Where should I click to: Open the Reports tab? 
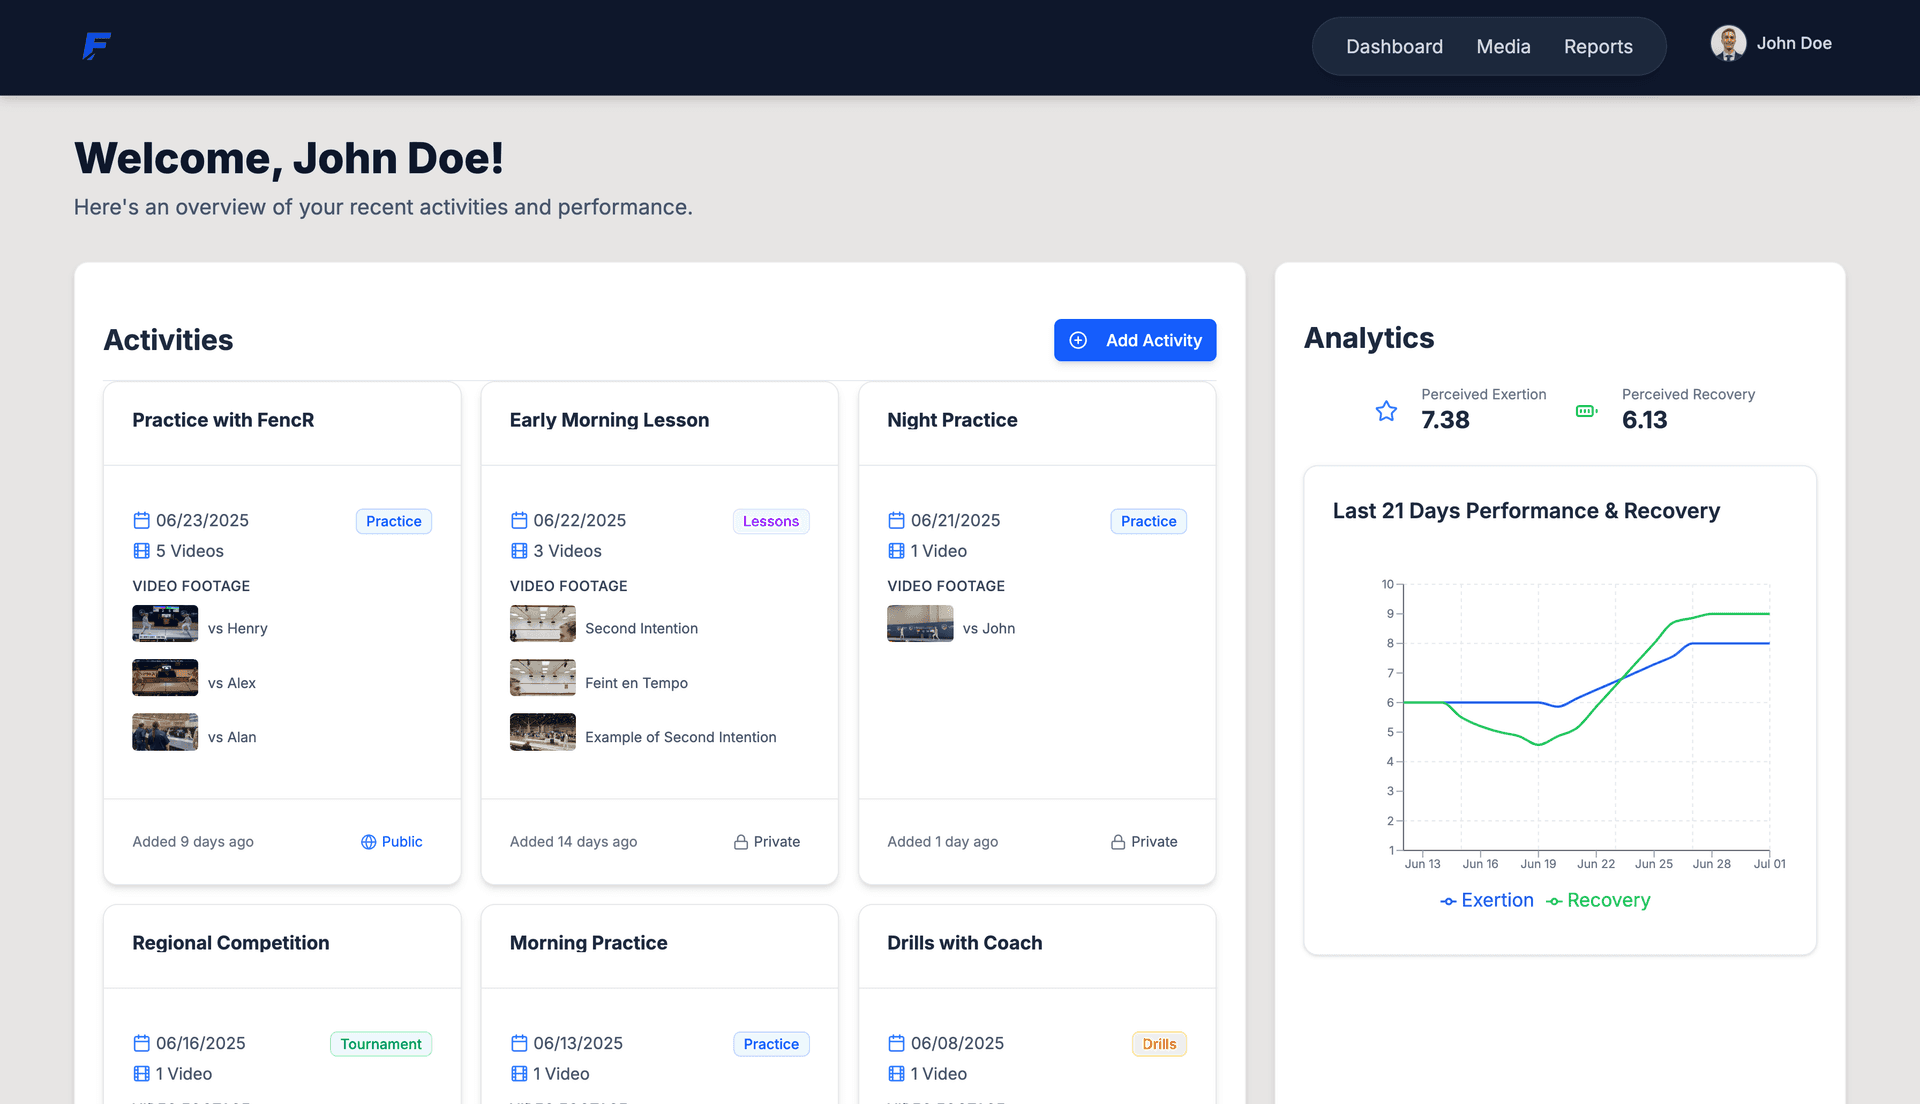click(x=1598, y=46)
